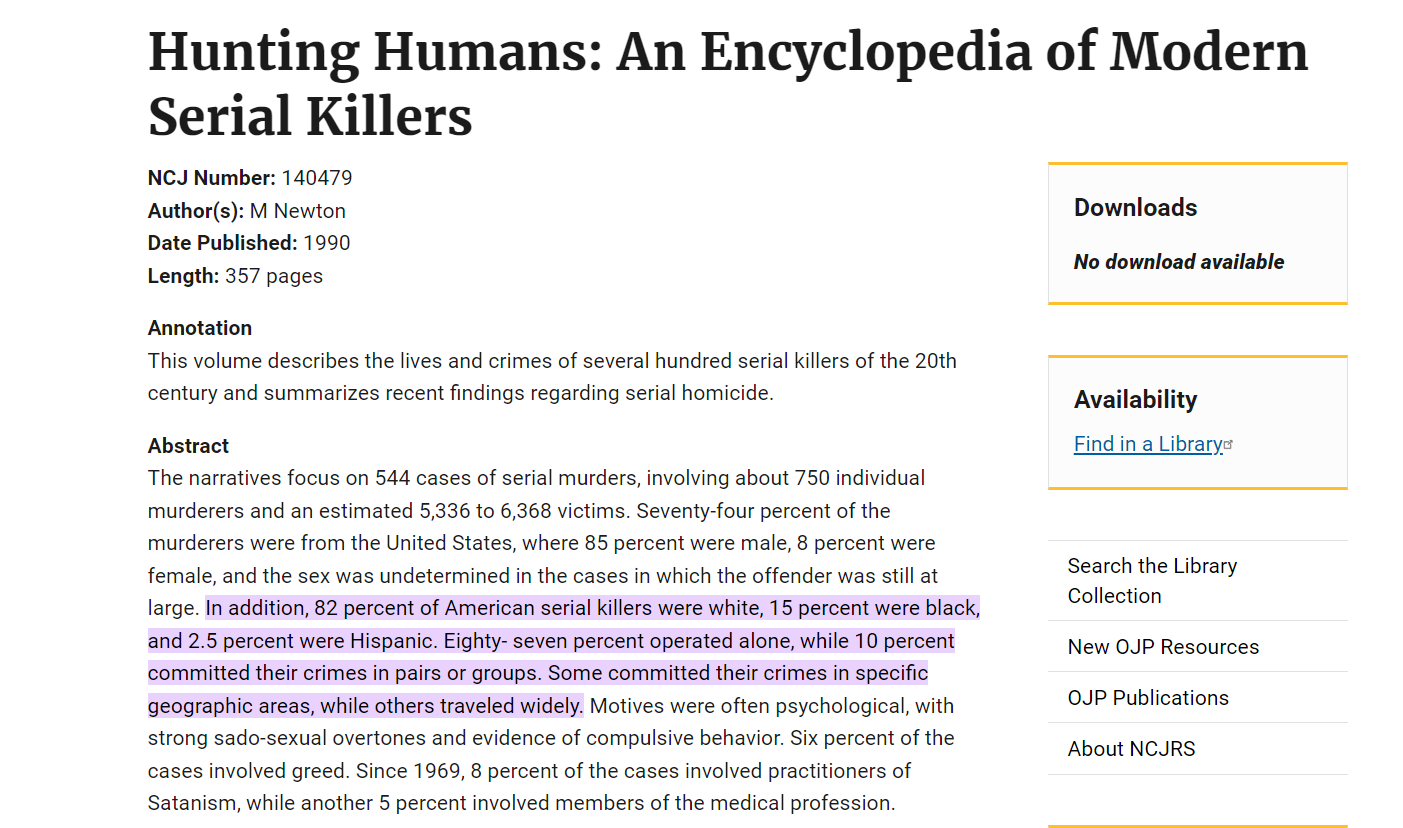
Task: Click the Availability panel heading
Action: [x=1135, y=399]
